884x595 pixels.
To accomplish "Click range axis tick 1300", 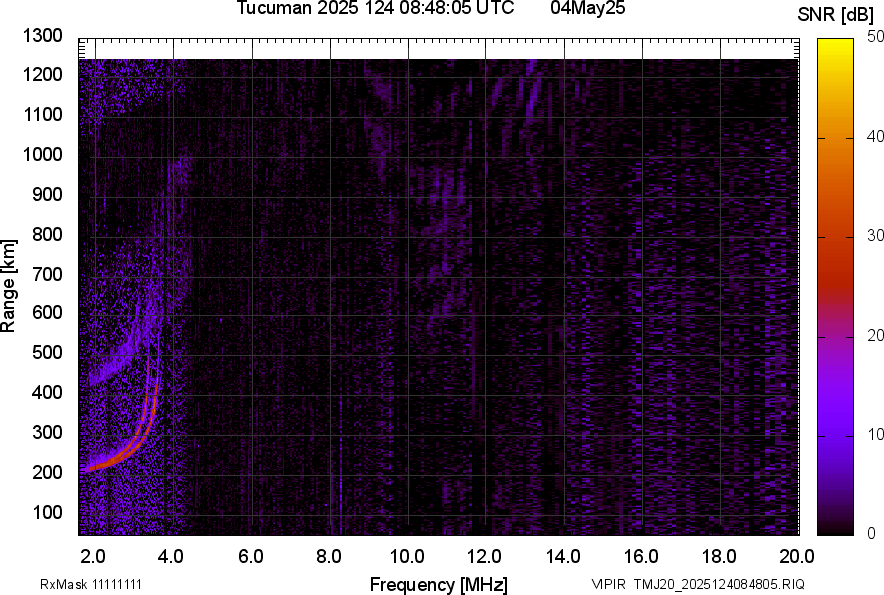I will click(x=42, y=36).
